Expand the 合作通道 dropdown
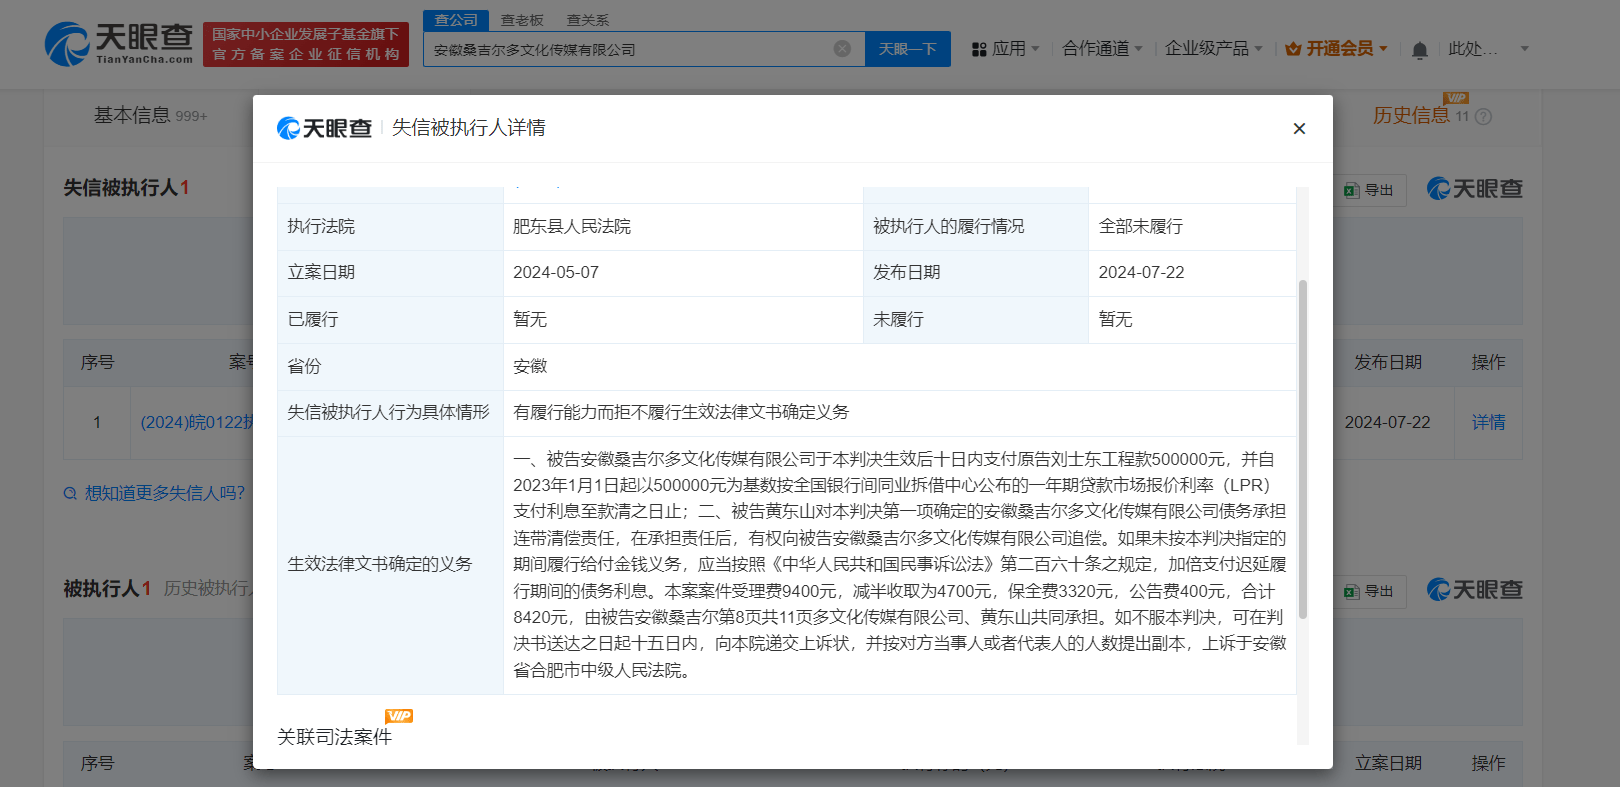The height and width of the screenshot is (787, 1620). point(1101,48)
